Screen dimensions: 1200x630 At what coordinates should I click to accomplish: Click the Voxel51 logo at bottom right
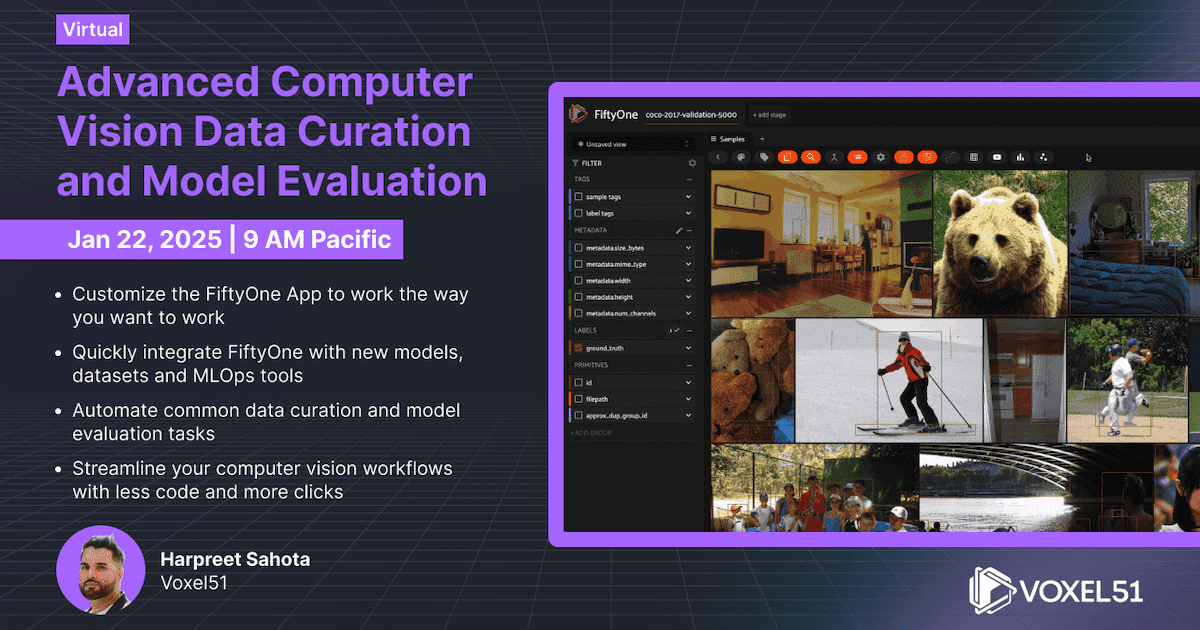pos(1056,589)
